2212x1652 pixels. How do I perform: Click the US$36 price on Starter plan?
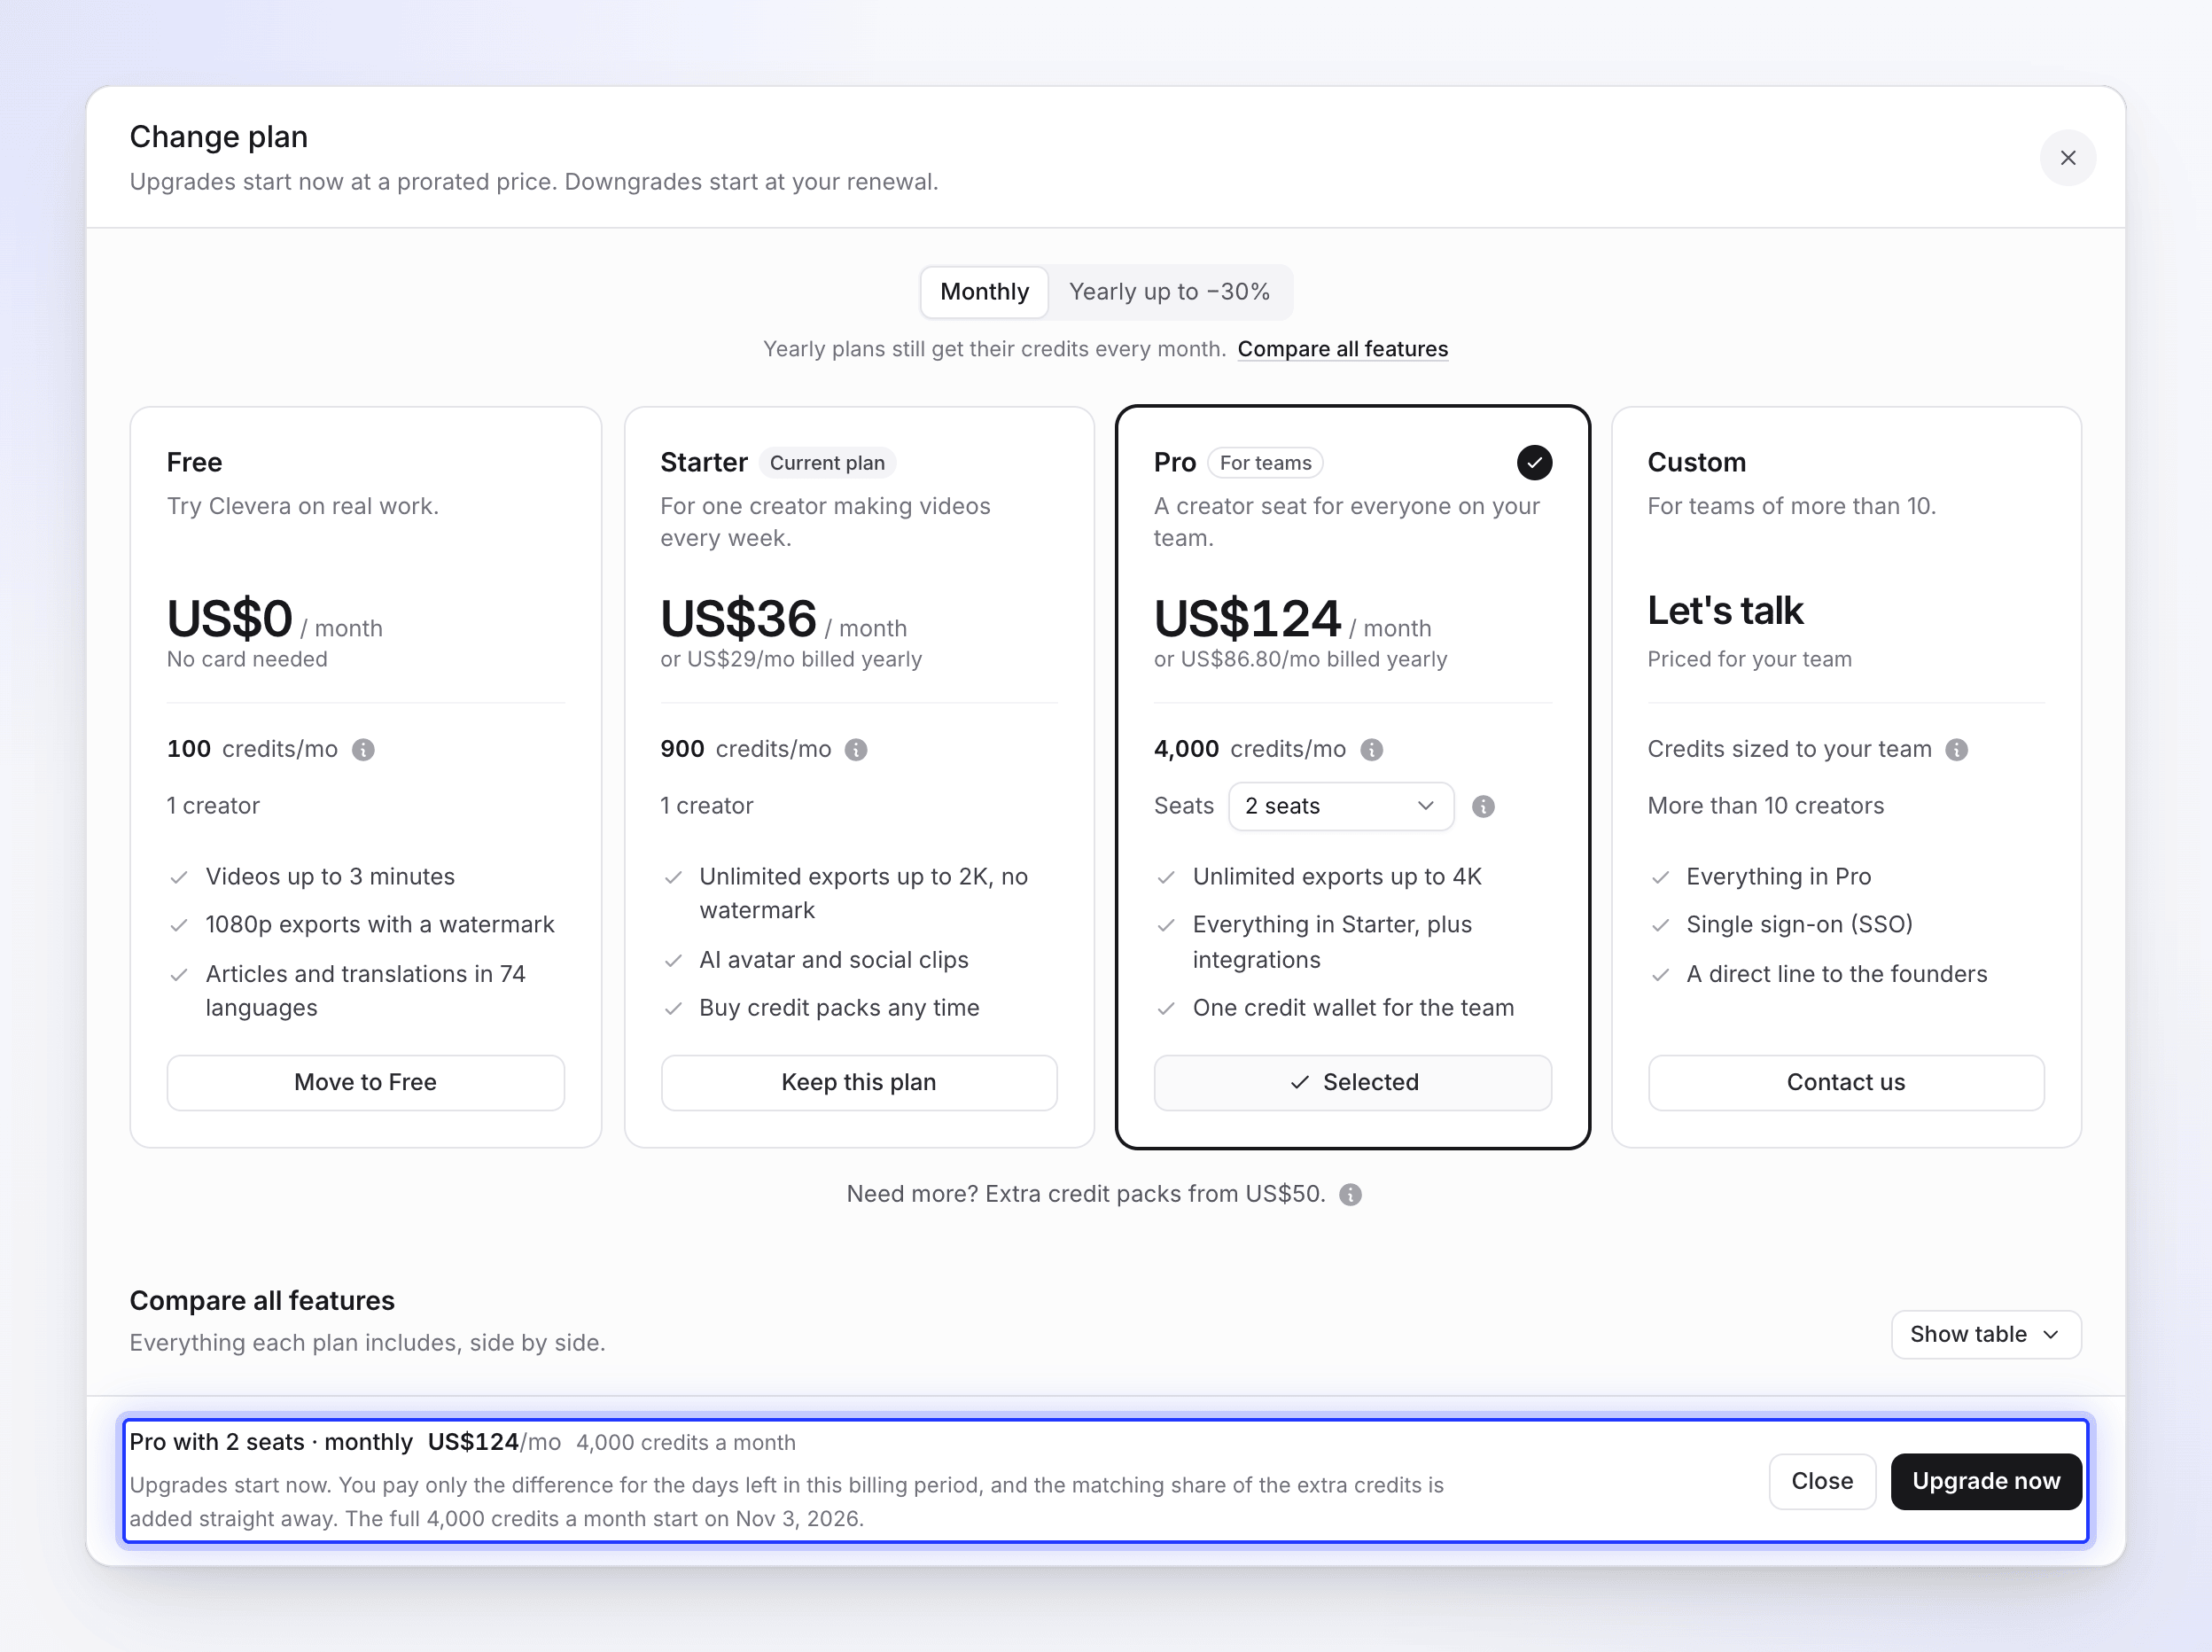point(738,618)
